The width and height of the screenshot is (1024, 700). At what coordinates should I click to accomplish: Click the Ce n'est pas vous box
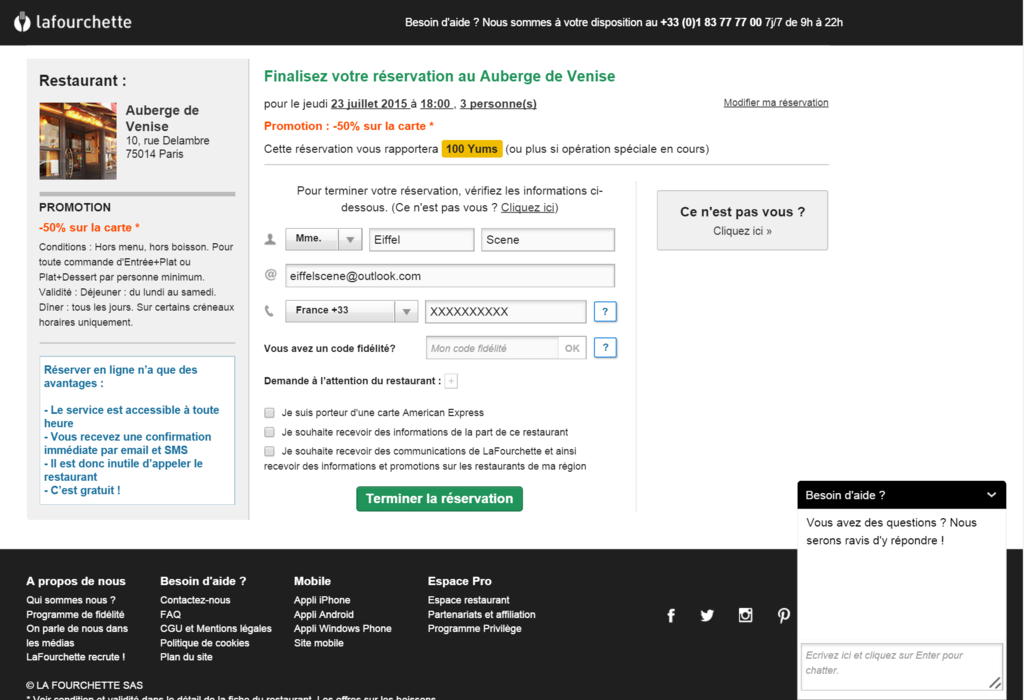[x=742, y=220]
